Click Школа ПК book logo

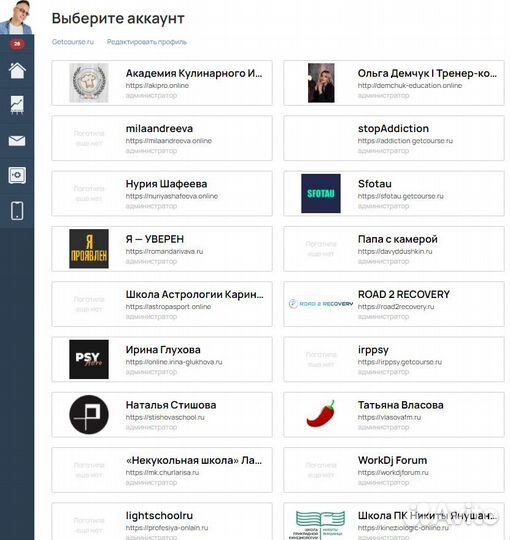(x=321, y=525)
